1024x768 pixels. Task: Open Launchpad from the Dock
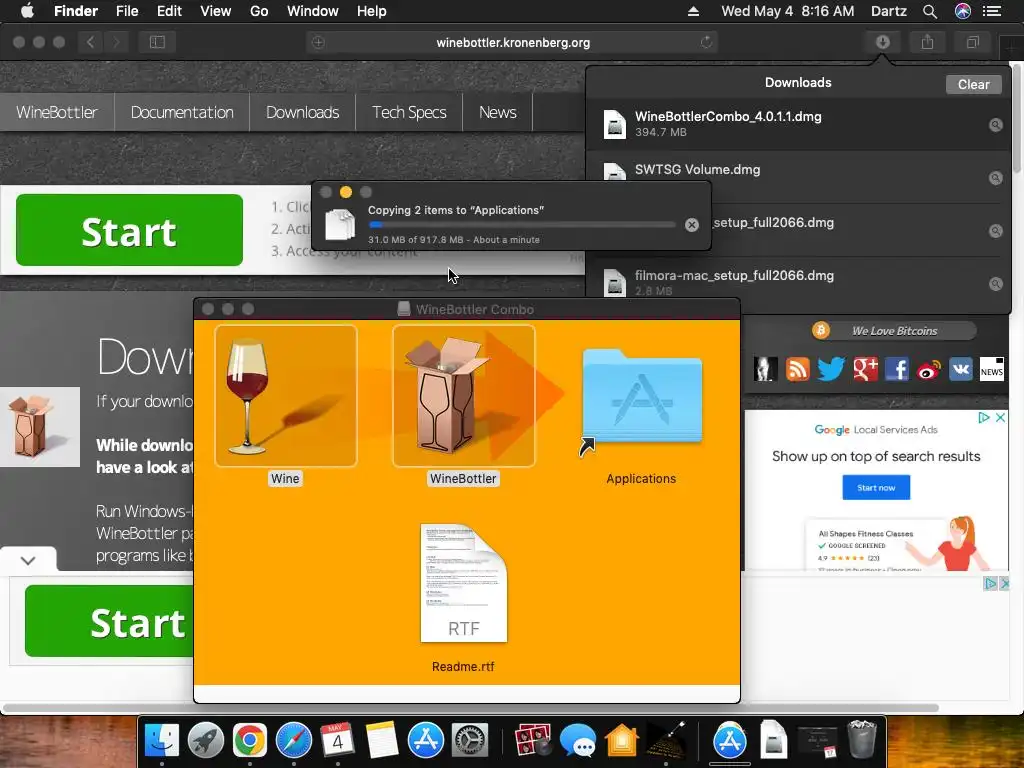pos(206,741)
